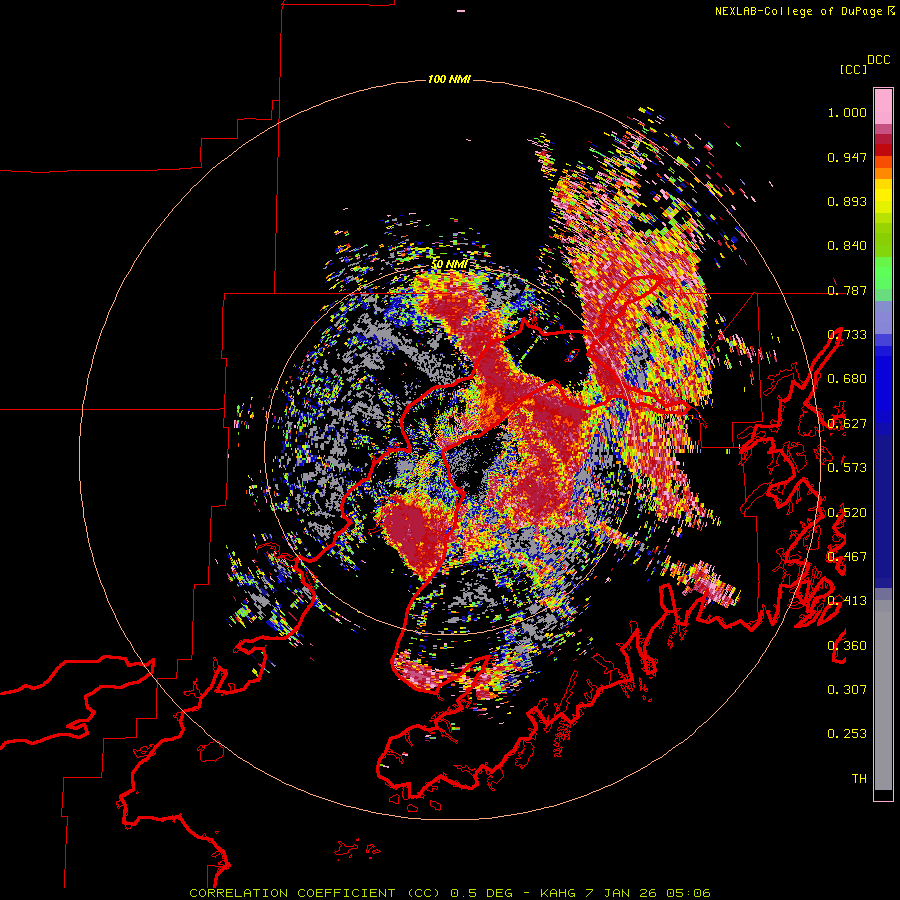Viewport: 900px width, 900px height.
Task: Click the KAHG radar site identifier
Action: [x=557, y=893]
